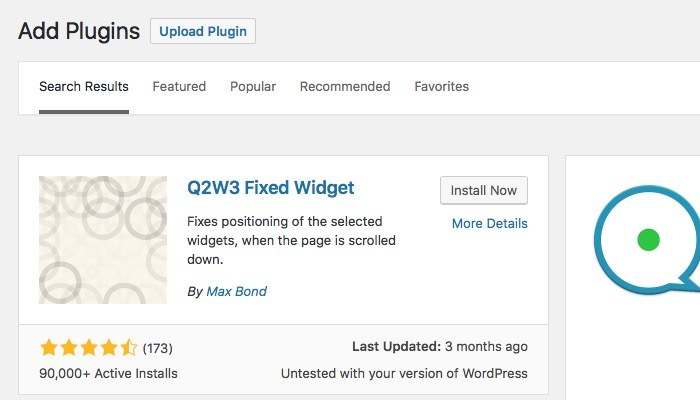Select the Recommended tab

345,87
